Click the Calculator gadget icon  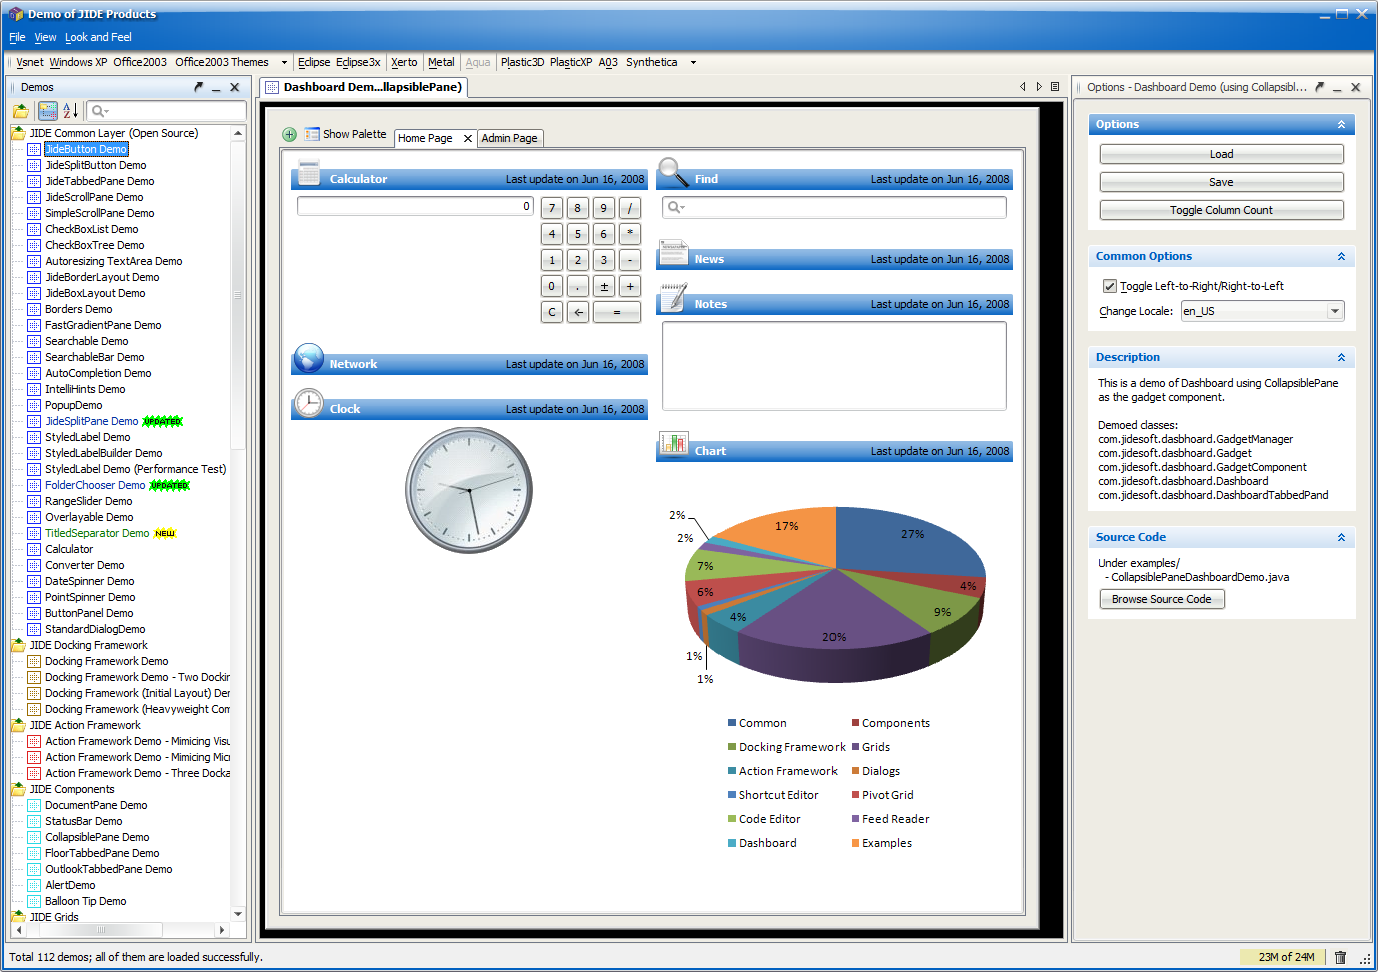(309, 171)
